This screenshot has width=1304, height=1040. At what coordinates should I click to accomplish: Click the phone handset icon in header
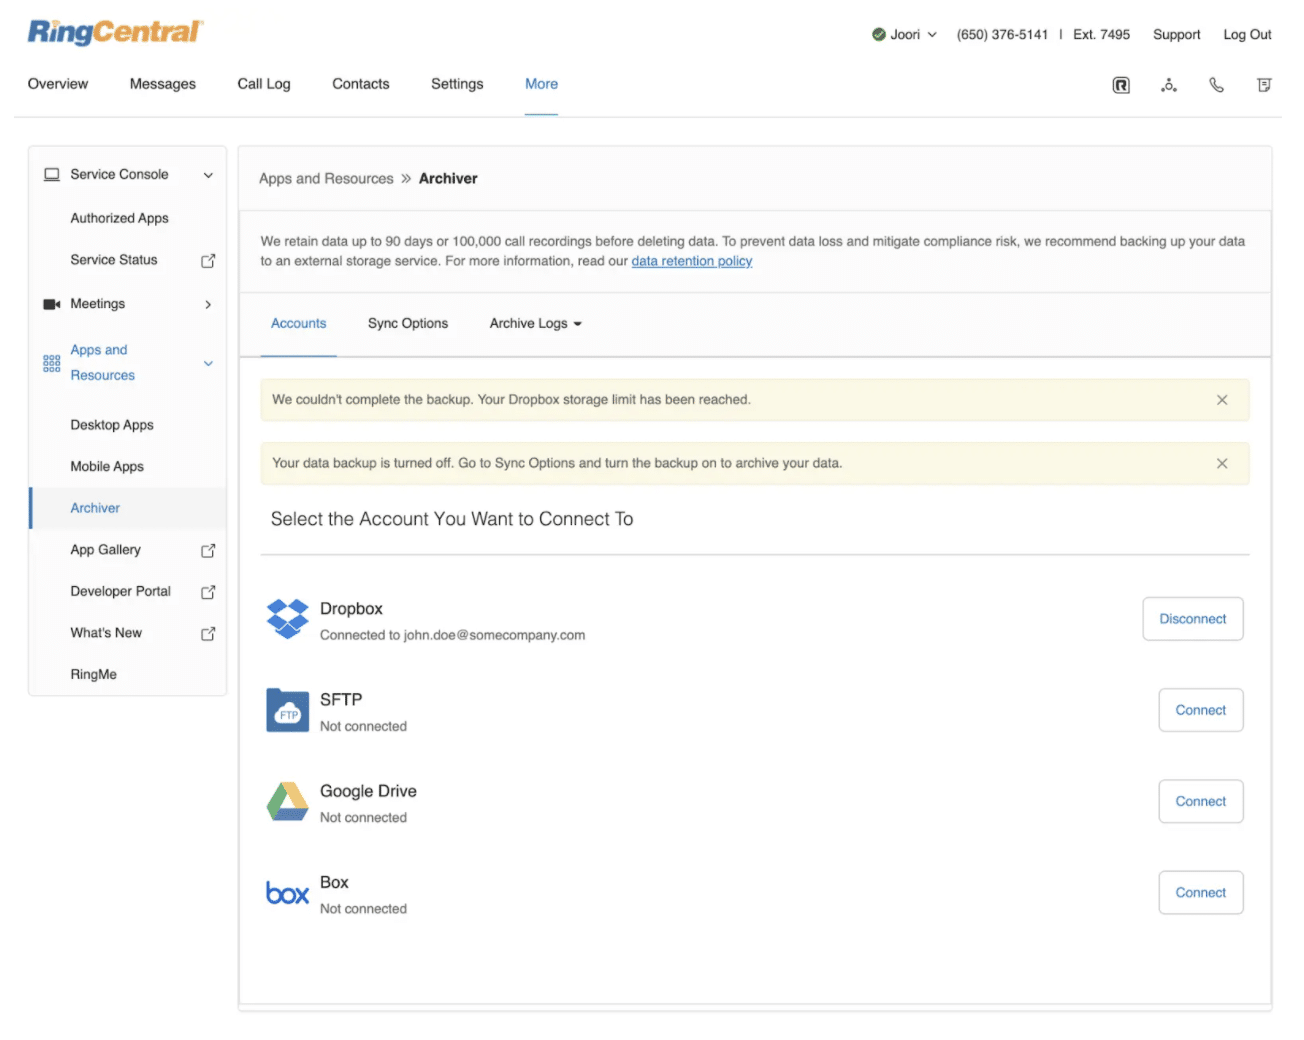(1216, 85)
